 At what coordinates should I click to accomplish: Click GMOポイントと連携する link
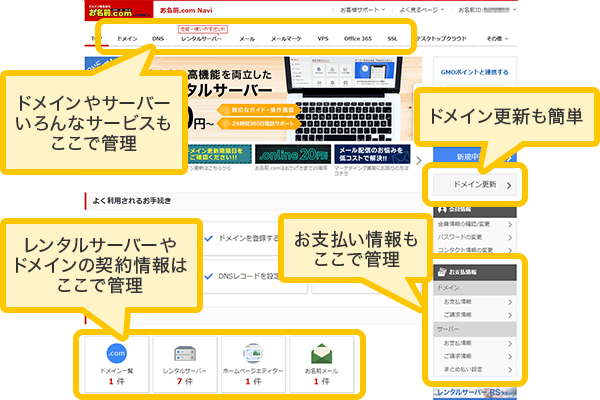pos(474,72)
